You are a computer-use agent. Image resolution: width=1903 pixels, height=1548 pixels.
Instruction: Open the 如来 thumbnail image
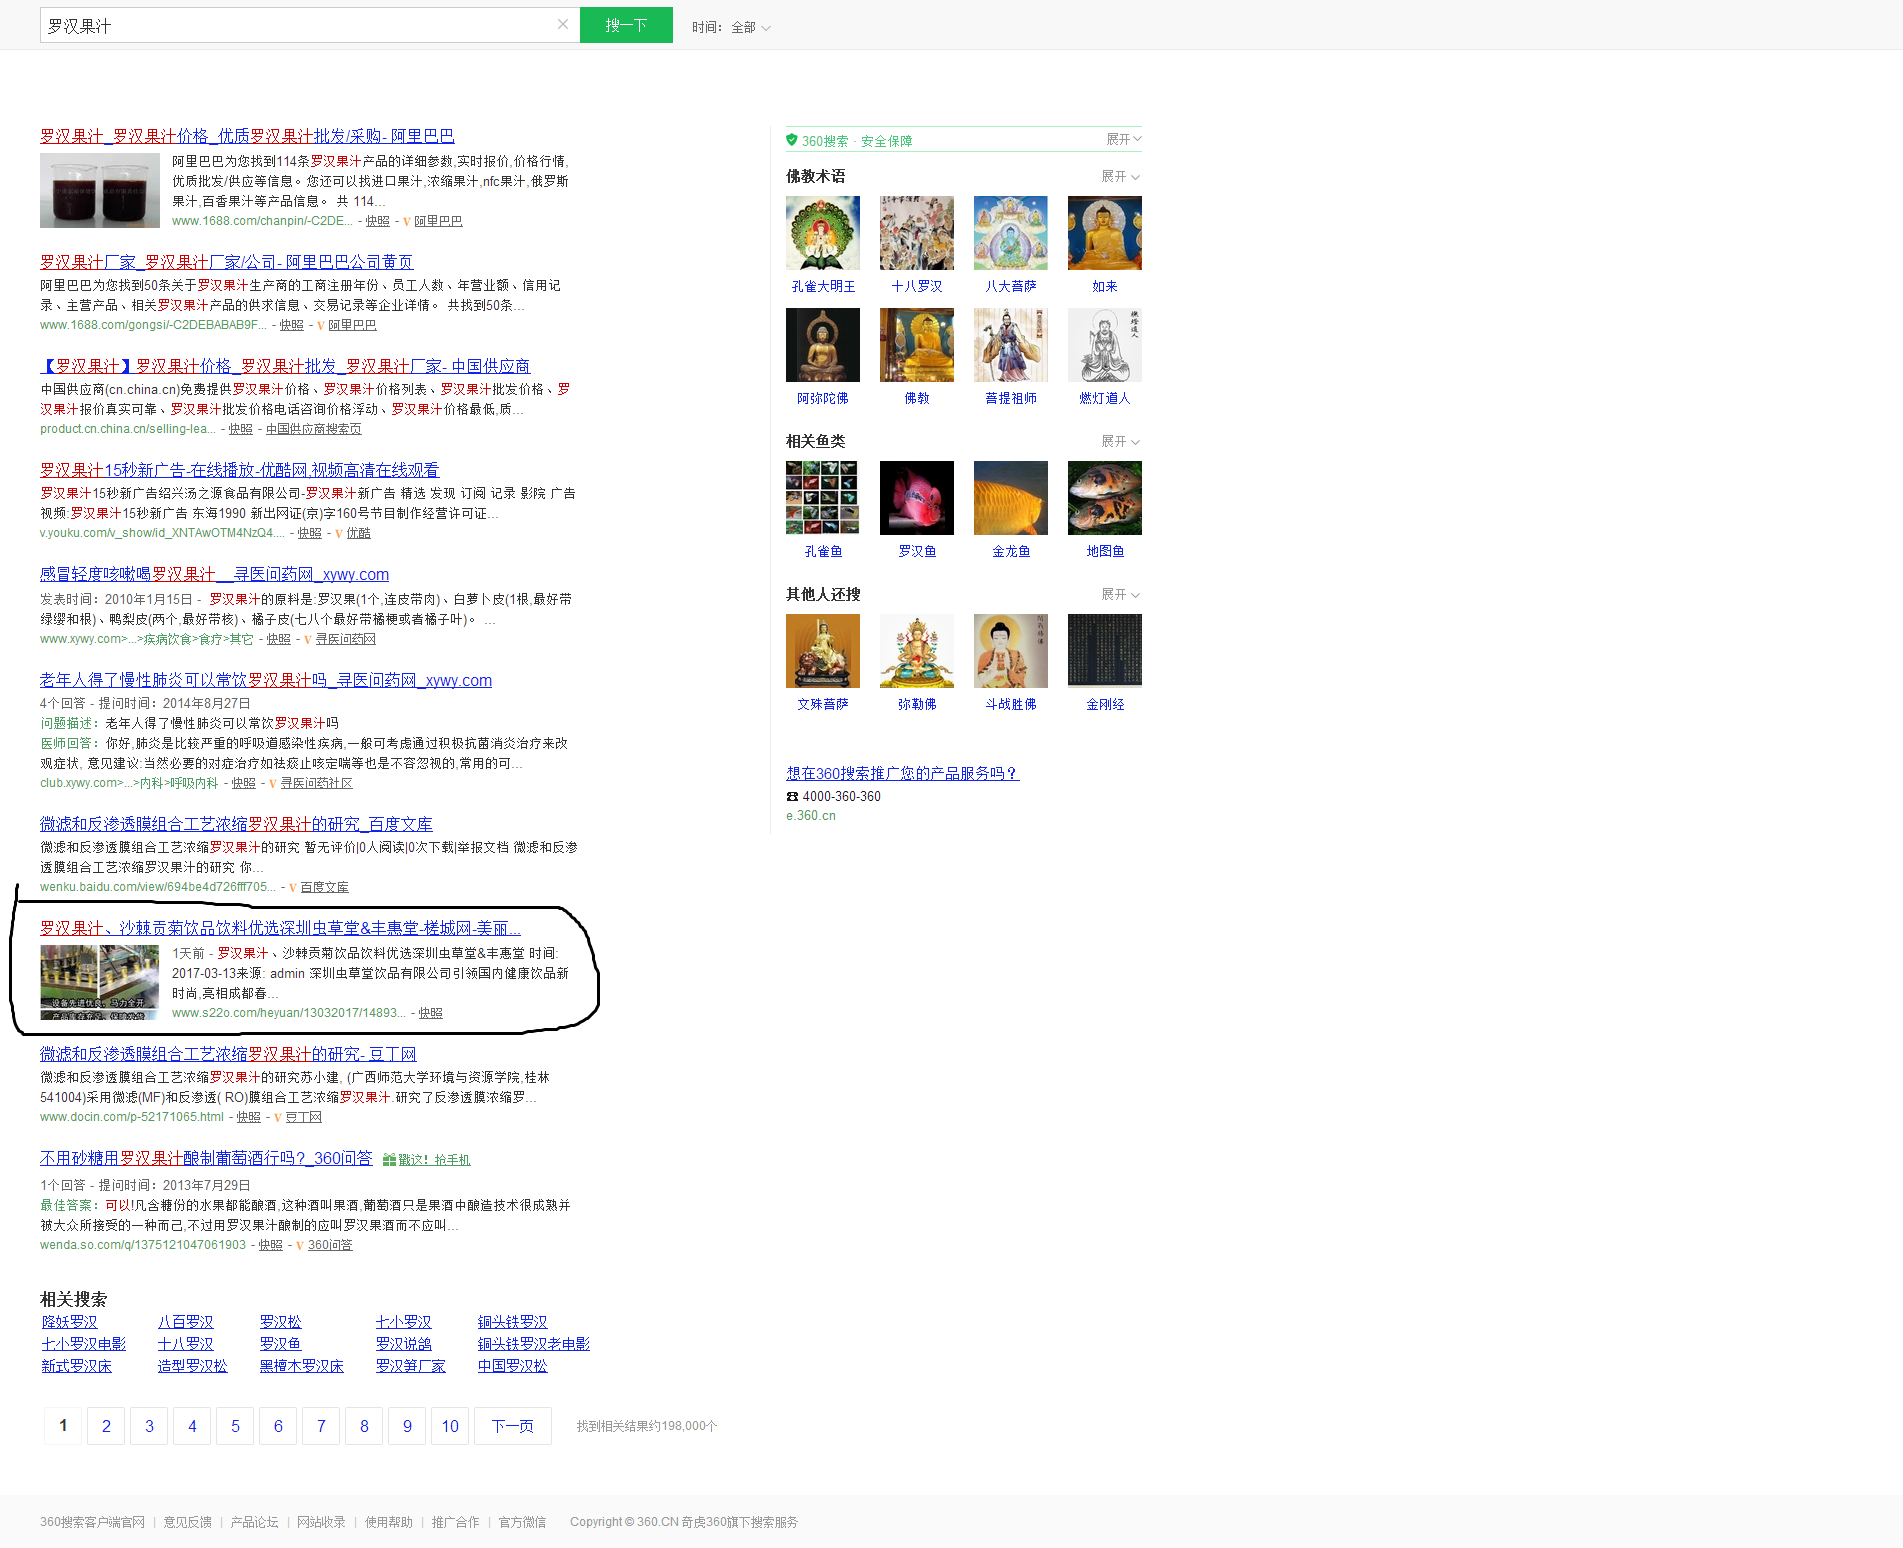pos(1105,233)
